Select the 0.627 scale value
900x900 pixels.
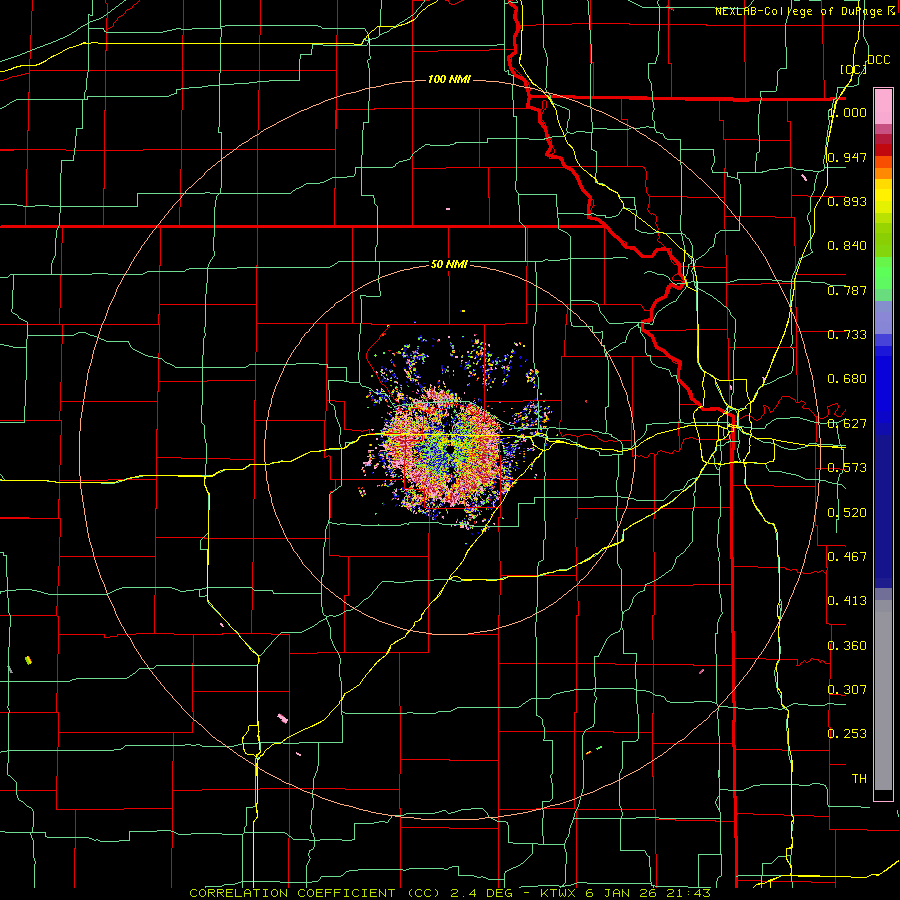[847, 424]
